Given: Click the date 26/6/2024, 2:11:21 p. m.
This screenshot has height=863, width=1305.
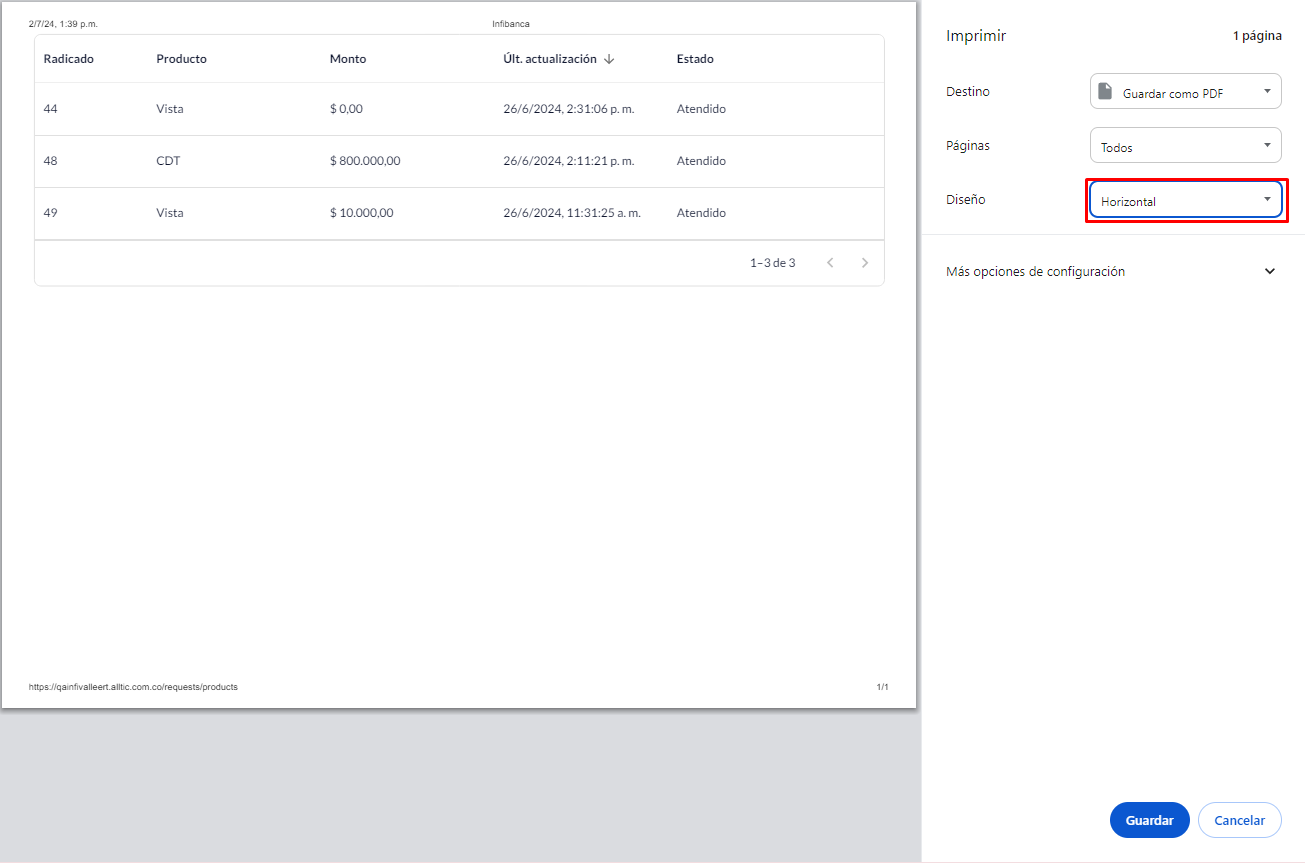Looking at the screenshot, I should click(x=569, y=161).
